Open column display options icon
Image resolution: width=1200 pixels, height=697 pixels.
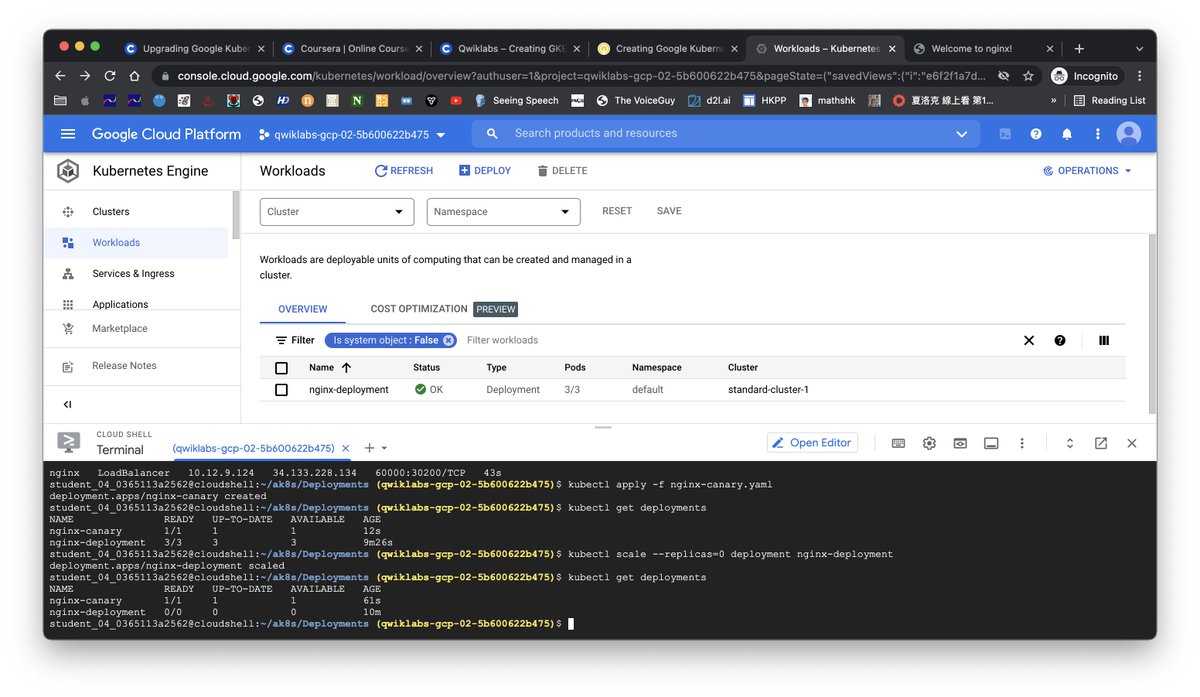click(x=1104, y=340)
